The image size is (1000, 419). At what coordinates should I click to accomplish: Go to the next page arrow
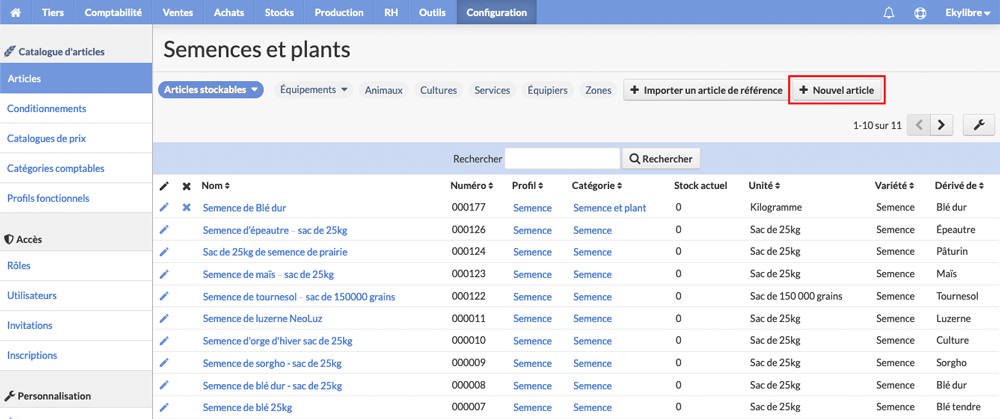[941, 125]
